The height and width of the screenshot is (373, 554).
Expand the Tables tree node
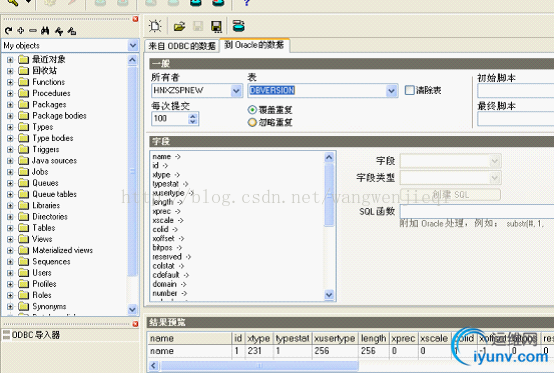pyautogui.click(x=10, y=228)
